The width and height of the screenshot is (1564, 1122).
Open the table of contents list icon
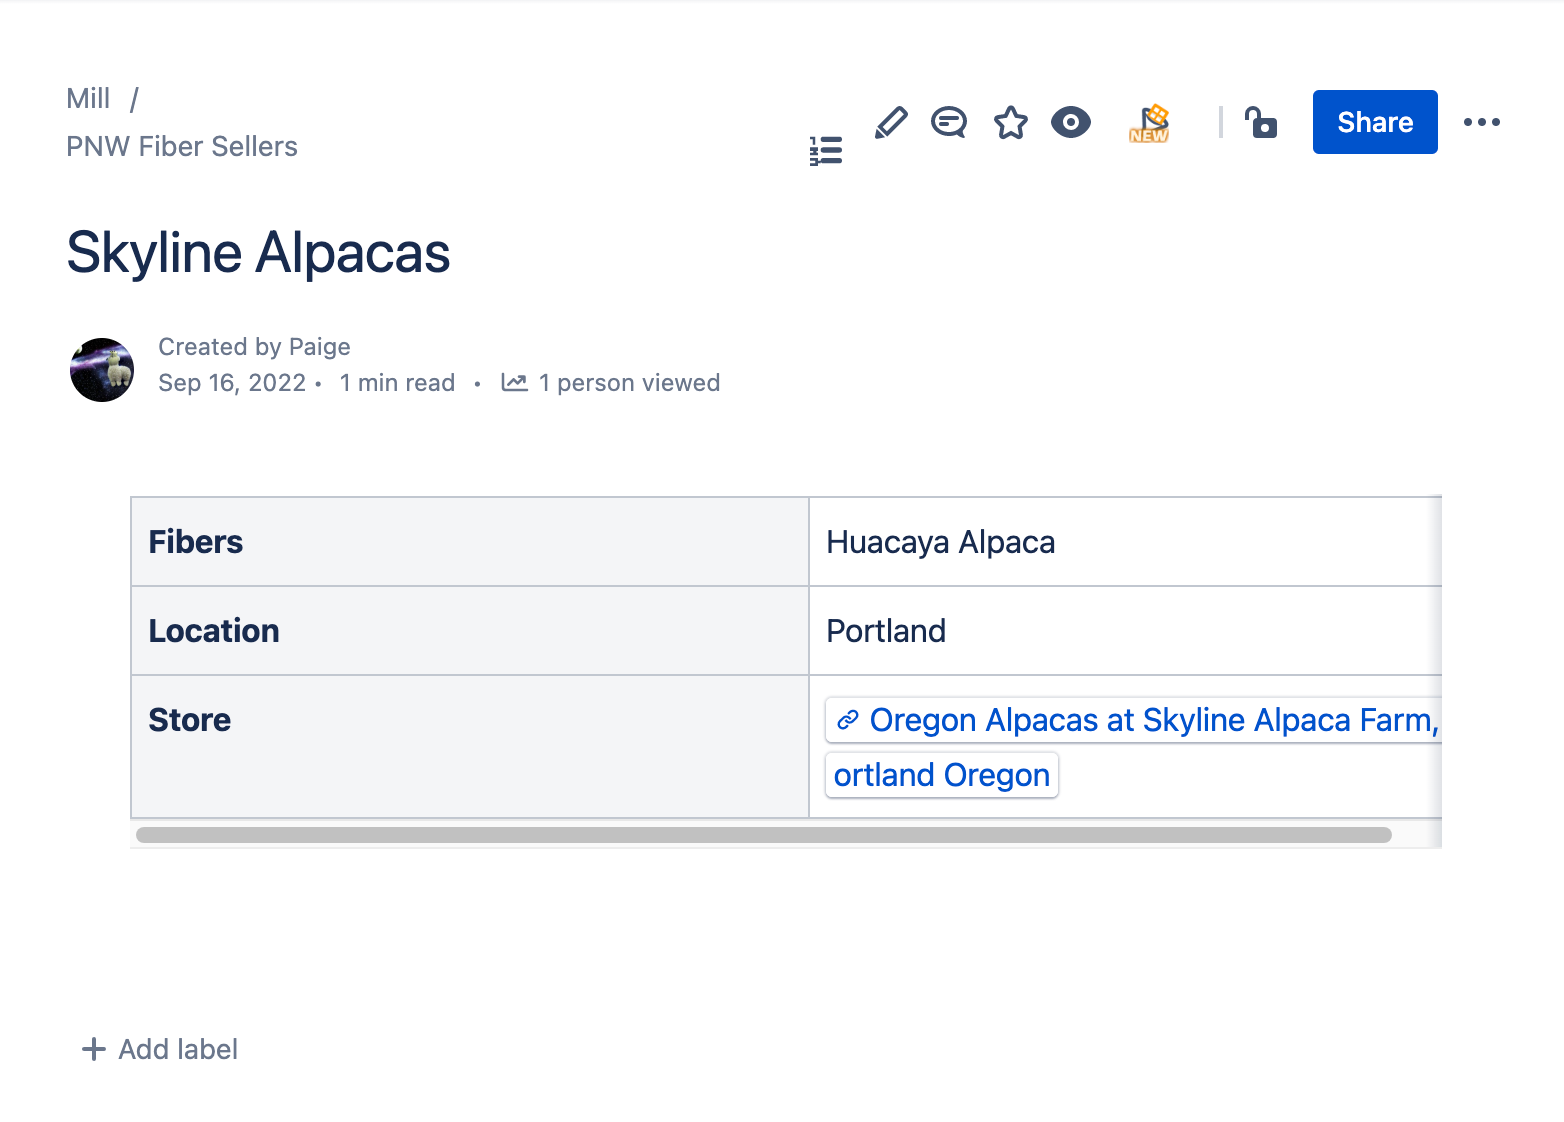click(x=826, y=151)
